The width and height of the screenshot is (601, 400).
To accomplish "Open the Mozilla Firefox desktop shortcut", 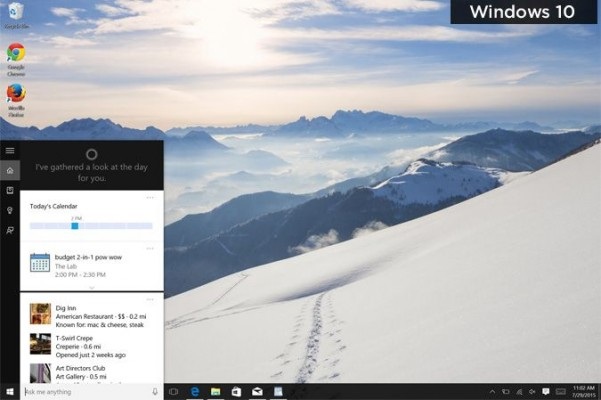I will (16, 100).
